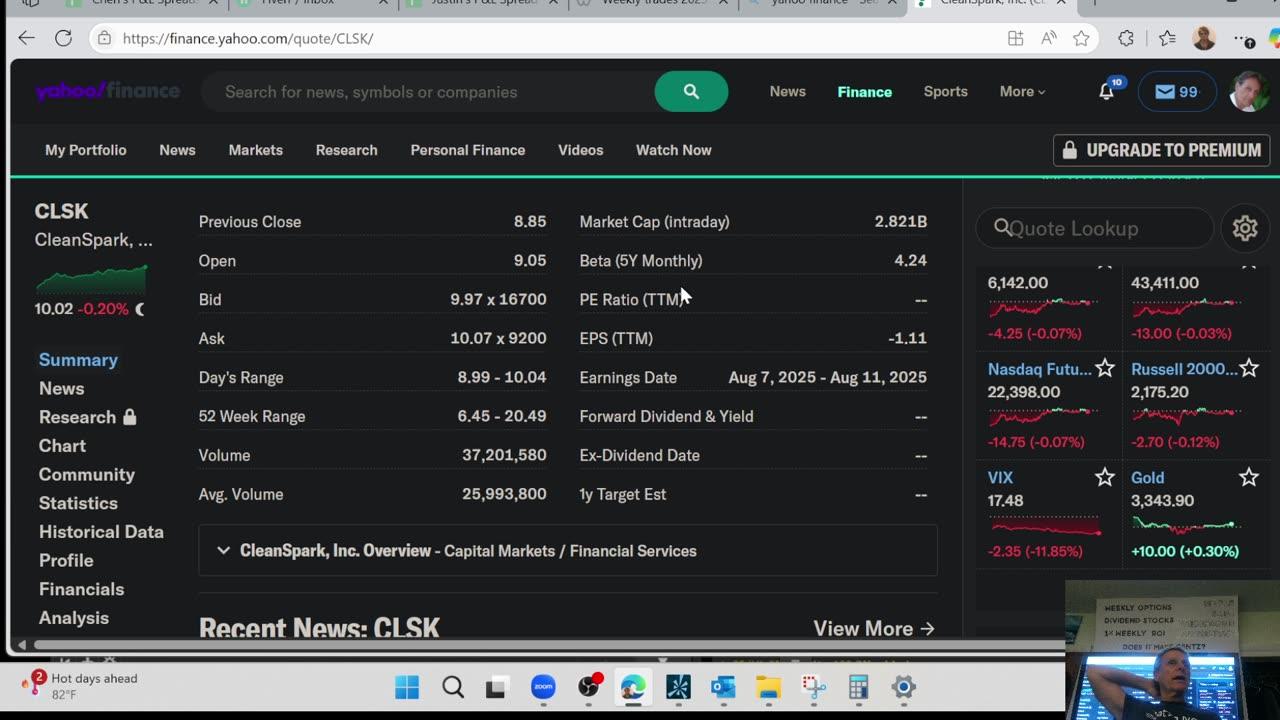Click the CLSK mini price chart
This screenshot has height=720, width=1280.
[x=92, y=279]
